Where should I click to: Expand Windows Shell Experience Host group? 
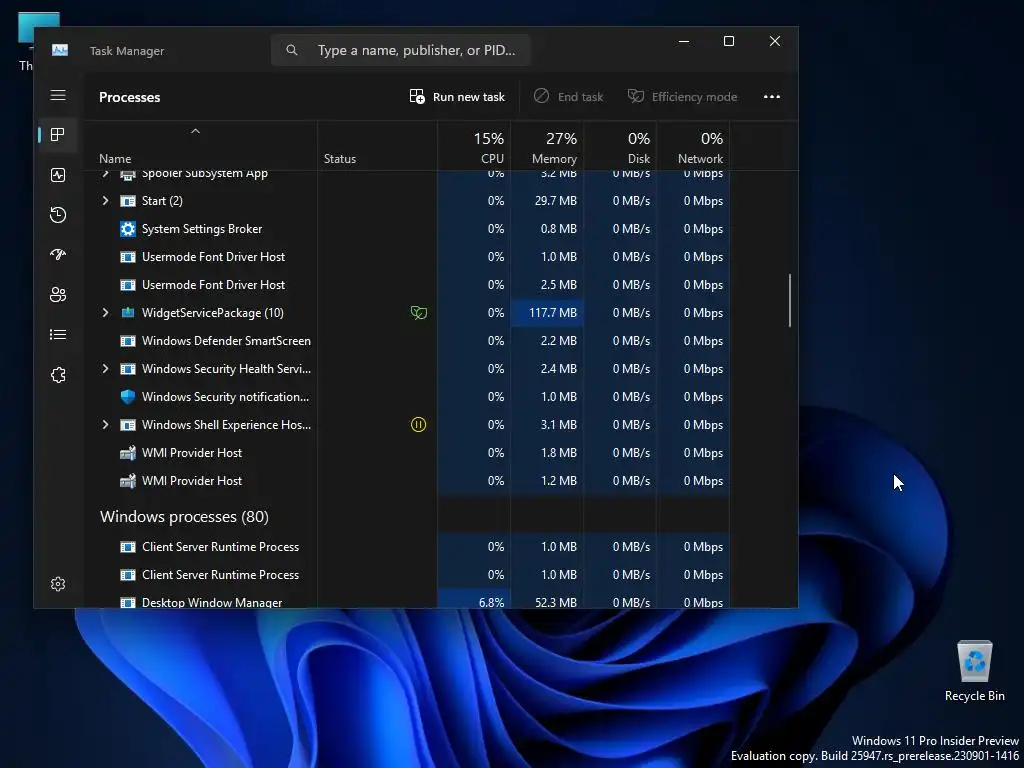coord(105,424)
